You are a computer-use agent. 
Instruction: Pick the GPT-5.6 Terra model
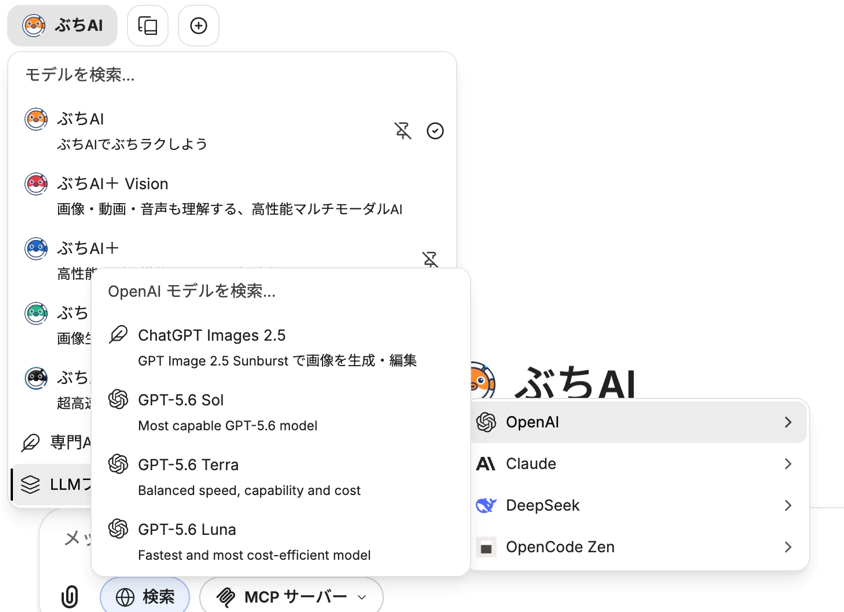[280, 476]
